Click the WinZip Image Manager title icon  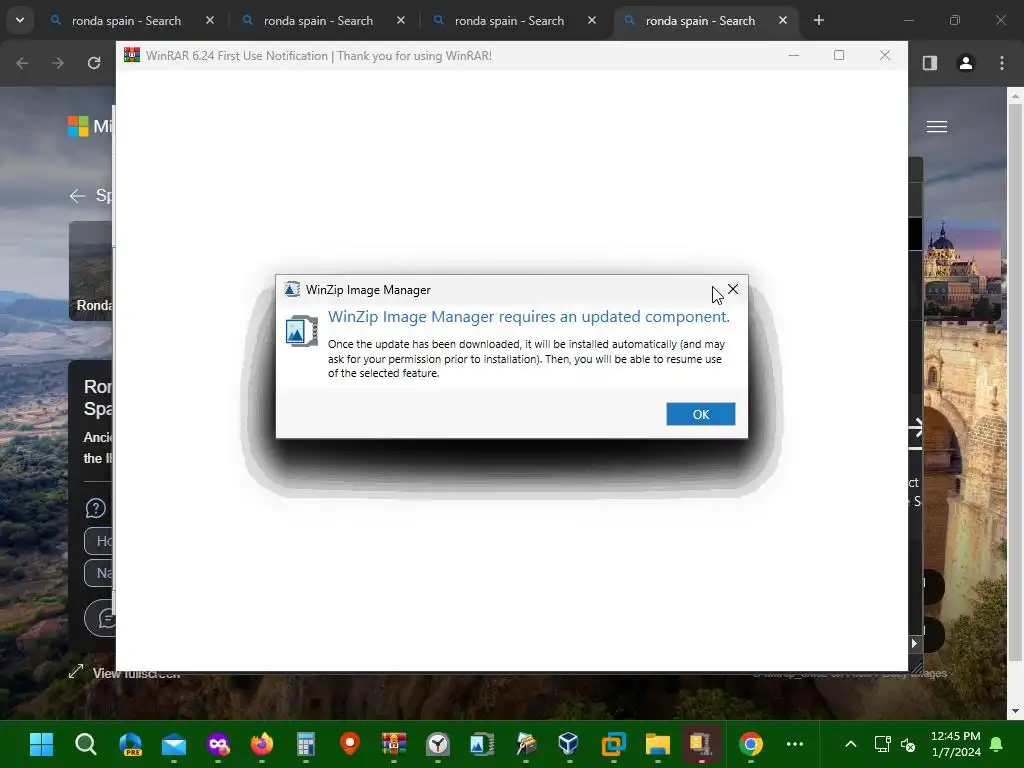point(292,289)
